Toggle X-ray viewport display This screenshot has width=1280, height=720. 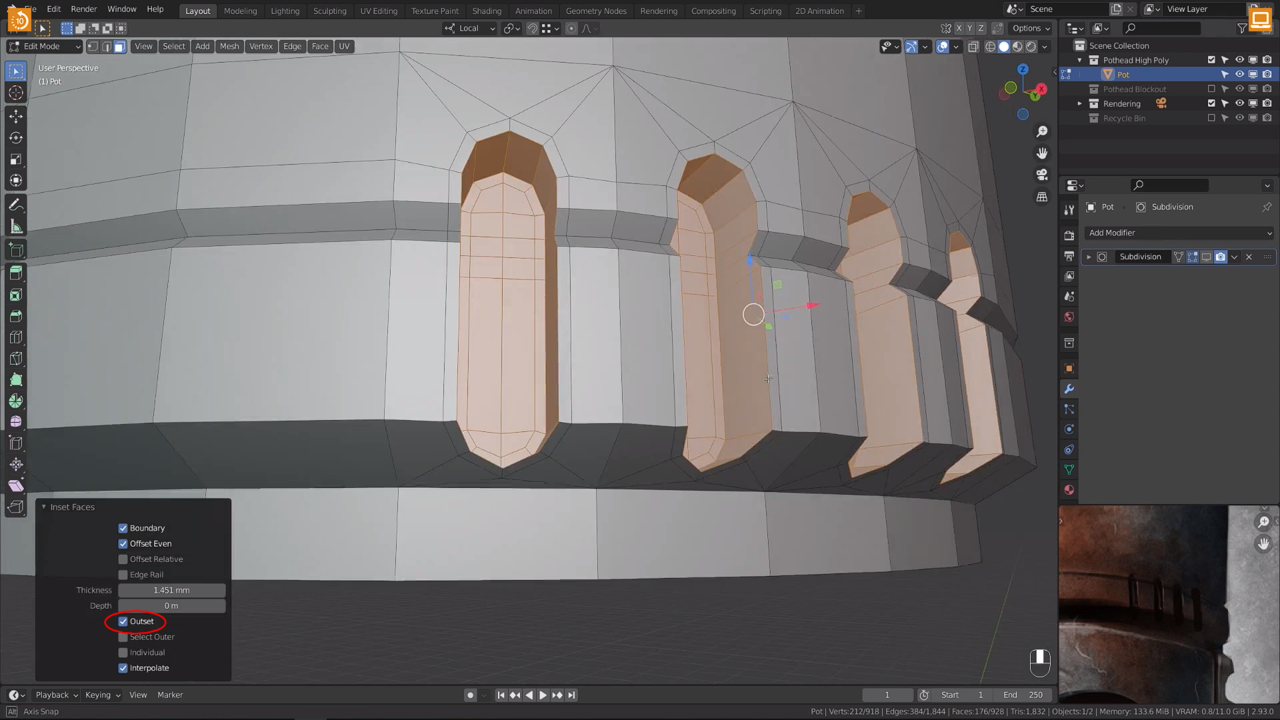(x=974, y=46)
